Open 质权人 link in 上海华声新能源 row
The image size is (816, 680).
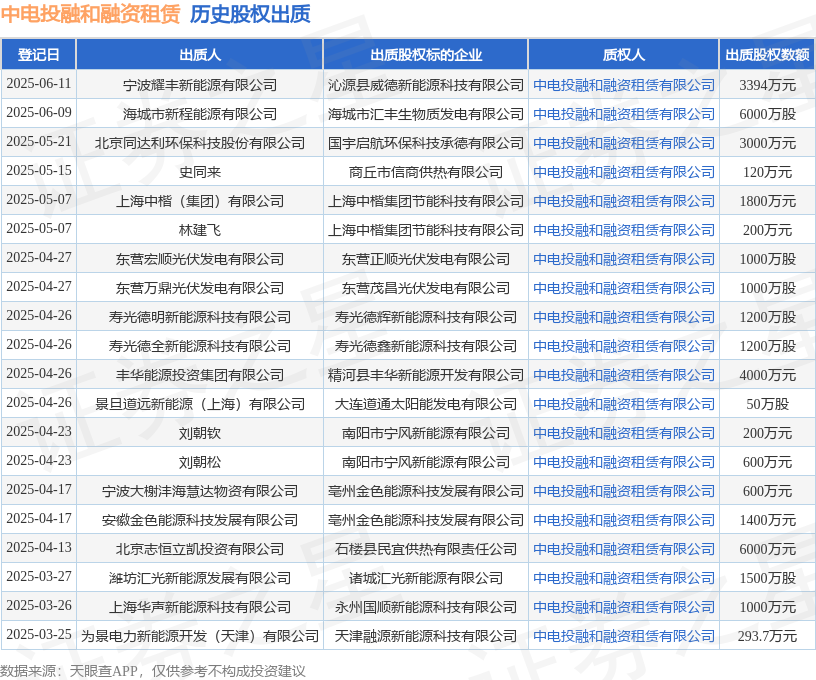pyautogui.click(x=623, y=607)
